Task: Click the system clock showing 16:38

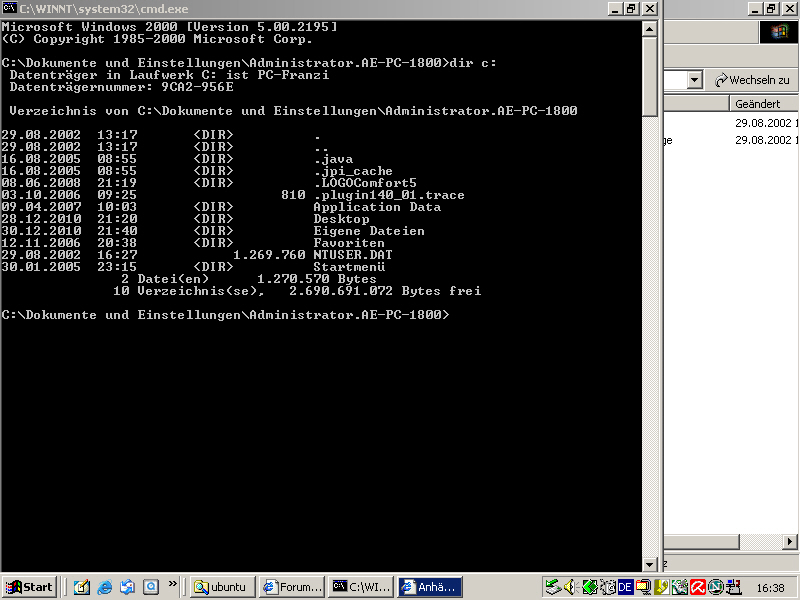Action: point(770,588)
